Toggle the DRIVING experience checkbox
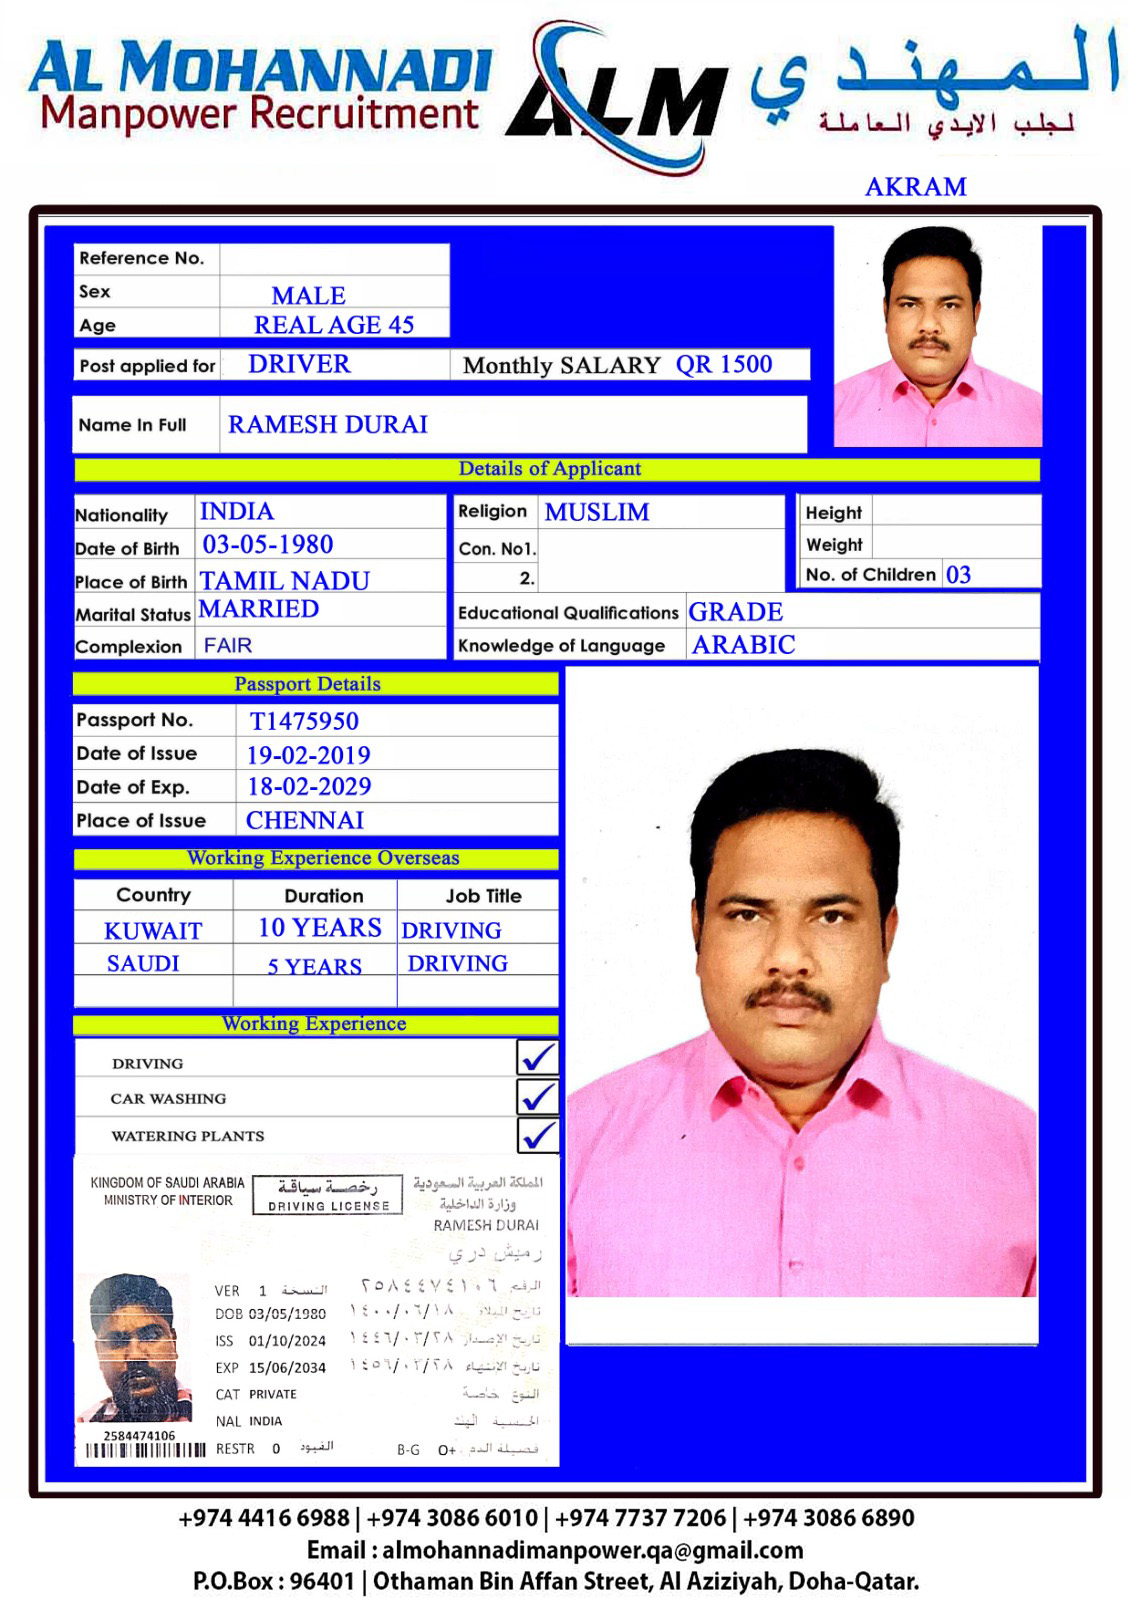This screenshot has height=1600, width=1131. [537, 1058]
